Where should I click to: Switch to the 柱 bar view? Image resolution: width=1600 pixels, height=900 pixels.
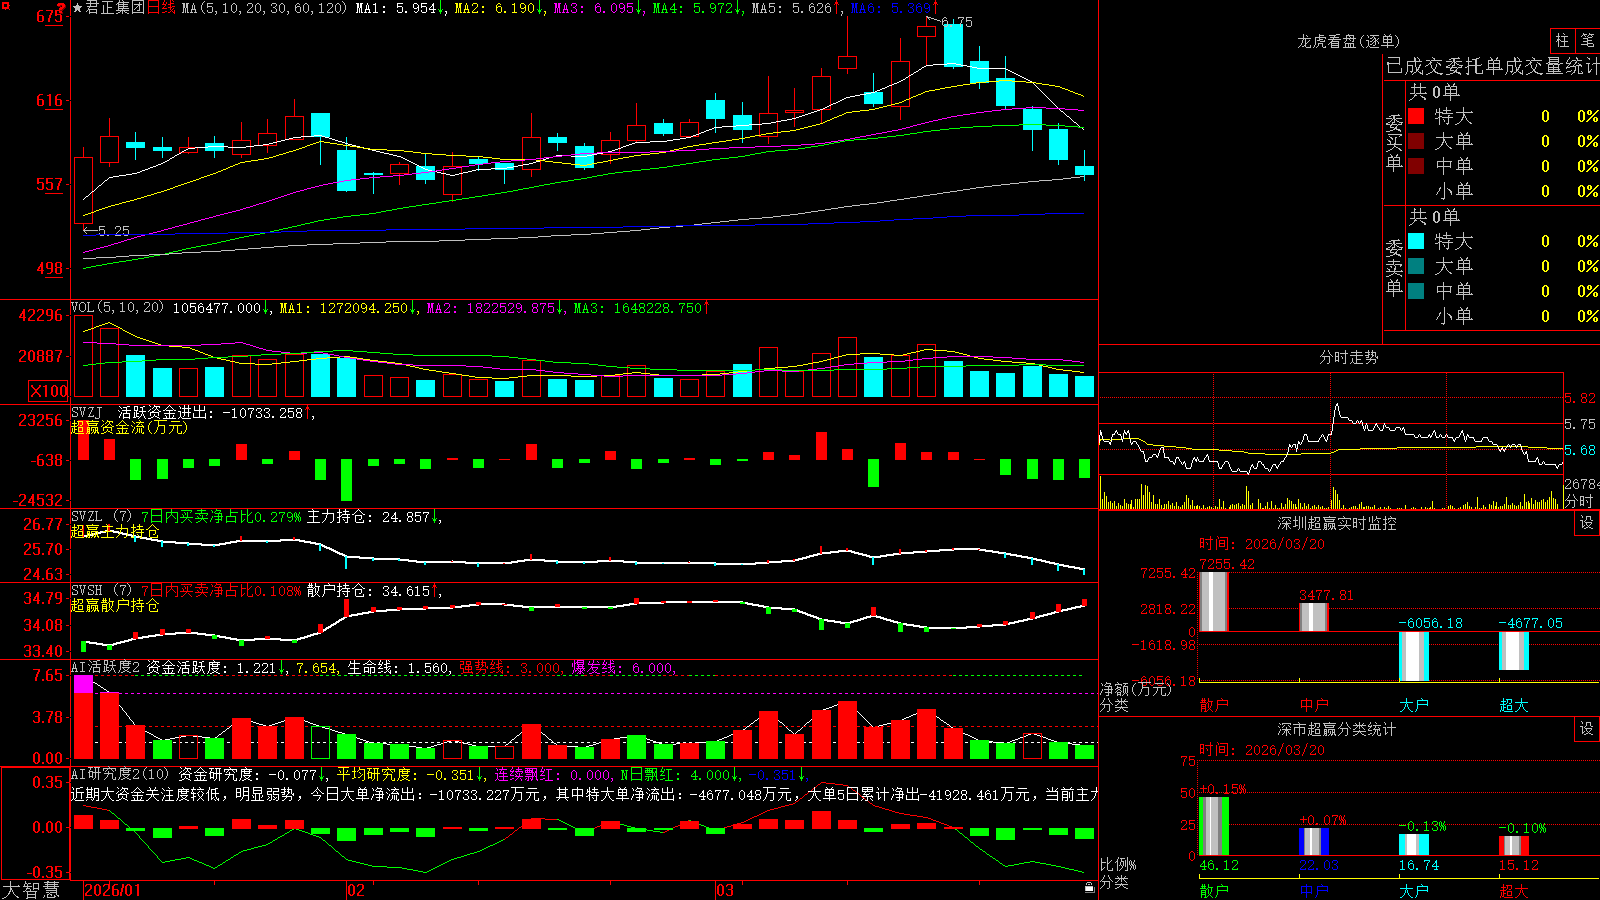[x=1562, y=41]
